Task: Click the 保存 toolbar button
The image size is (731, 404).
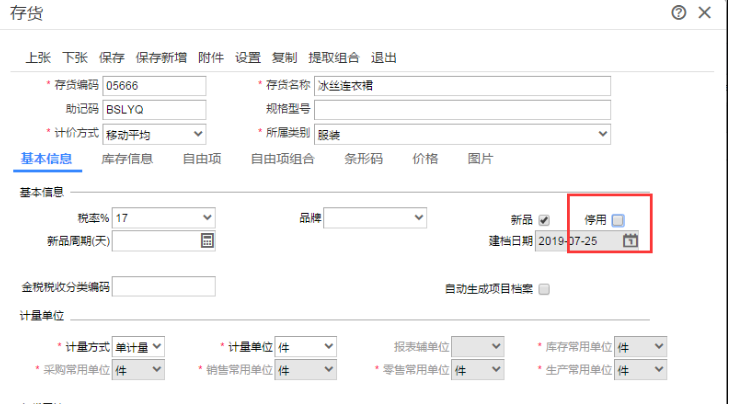Action: [112, 58]
